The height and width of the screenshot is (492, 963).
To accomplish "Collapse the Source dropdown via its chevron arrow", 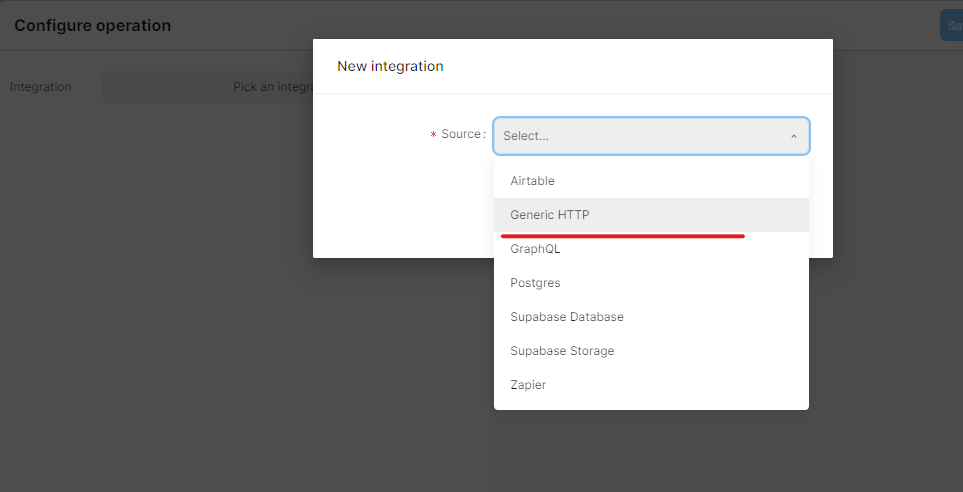I will (x=793, y=136).
